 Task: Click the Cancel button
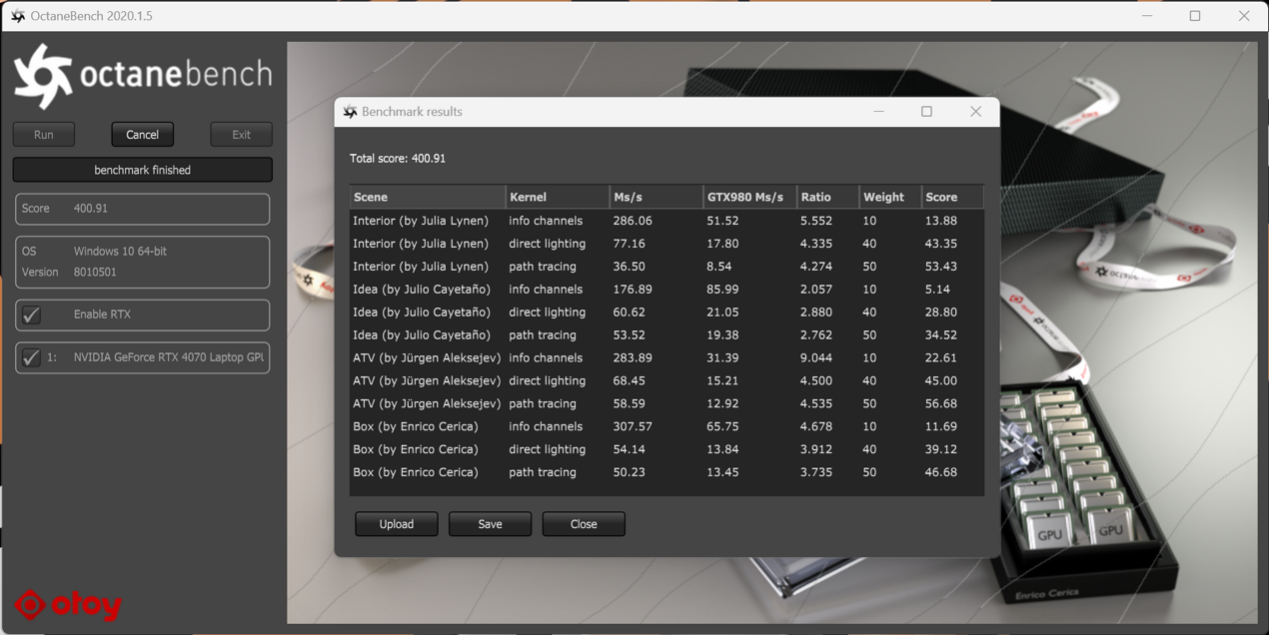point(142,134)
